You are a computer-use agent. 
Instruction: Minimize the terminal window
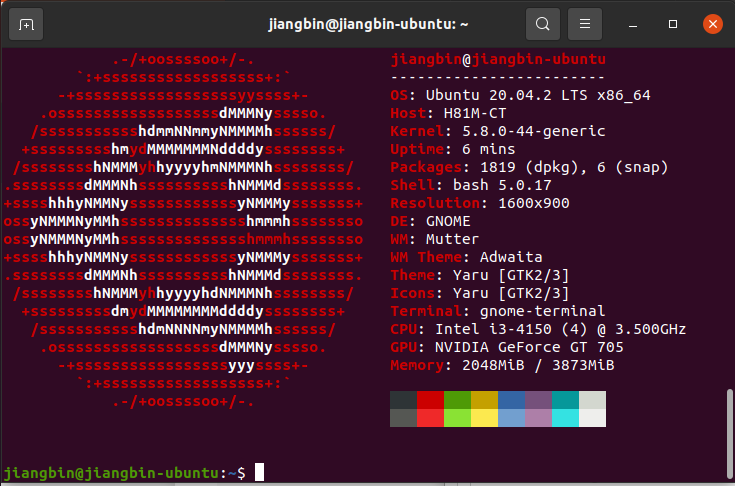633,24
